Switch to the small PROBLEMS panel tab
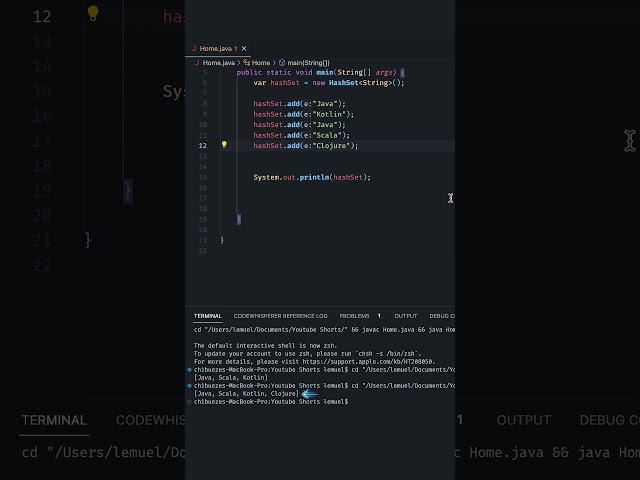 (354, 316)
